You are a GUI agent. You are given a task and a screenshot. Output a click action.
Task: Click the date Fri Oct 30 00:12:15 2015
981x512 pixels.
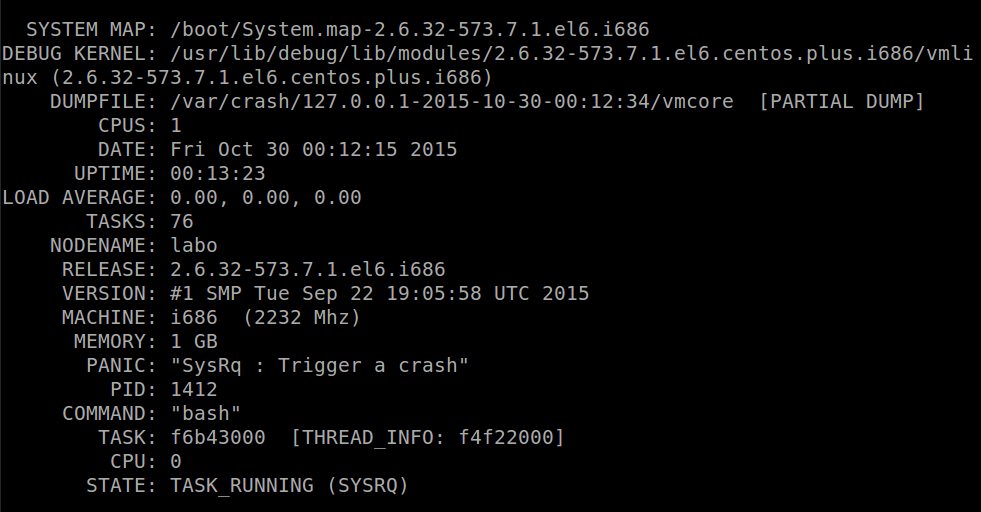[x=314, y=149]
